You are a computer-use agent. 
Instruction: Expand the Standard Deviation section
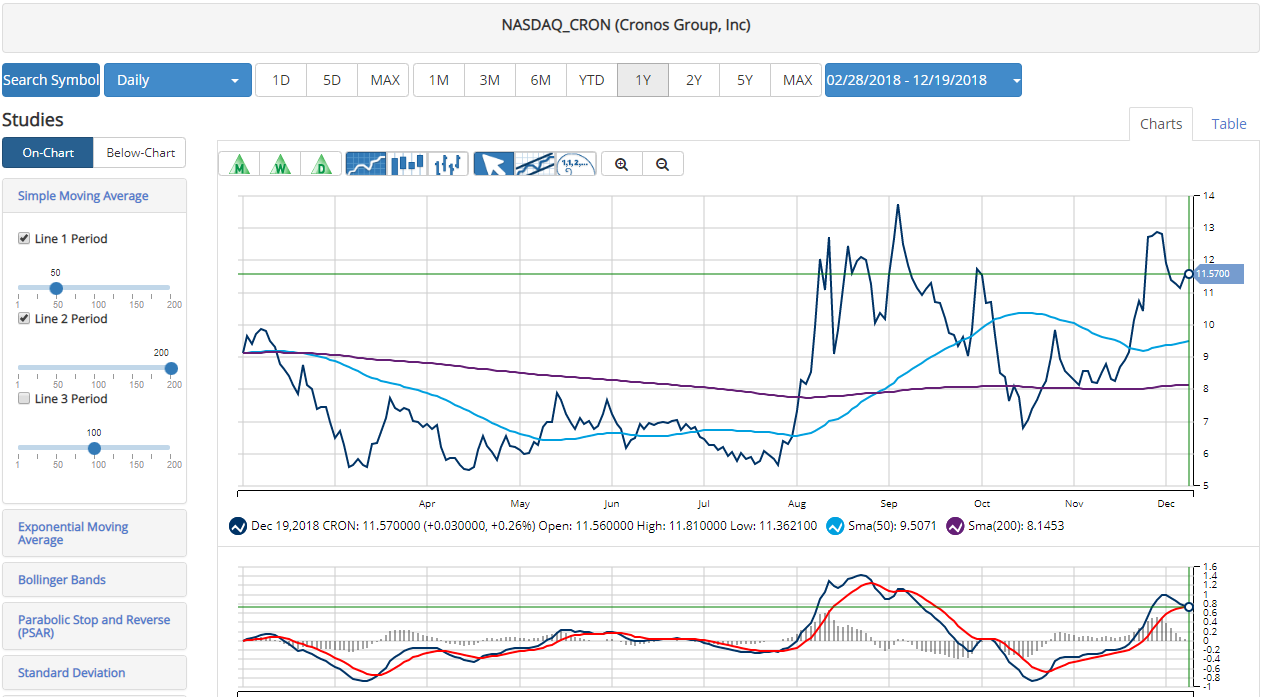click(x=94, y=673)
